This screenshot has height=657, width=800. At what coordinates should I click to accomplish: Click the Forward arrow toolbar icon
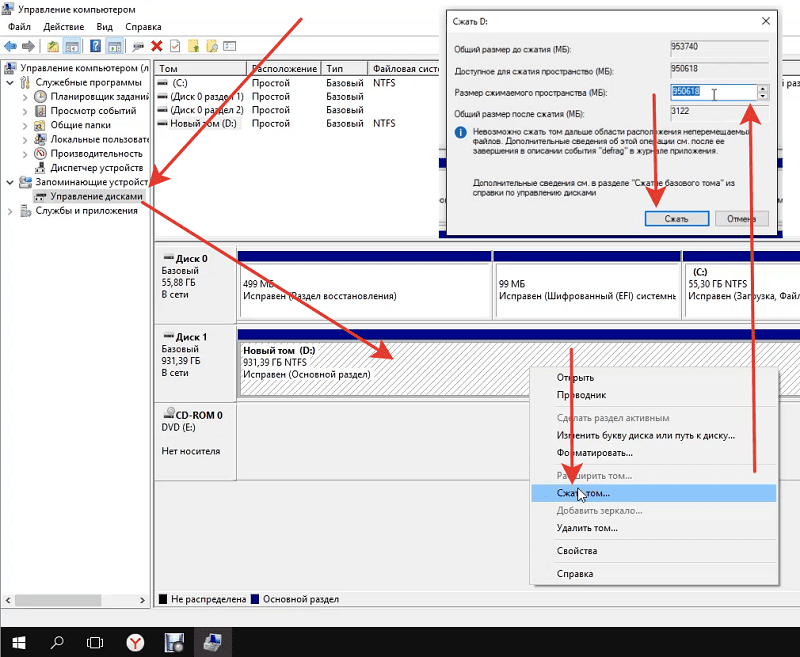[29, 46]
